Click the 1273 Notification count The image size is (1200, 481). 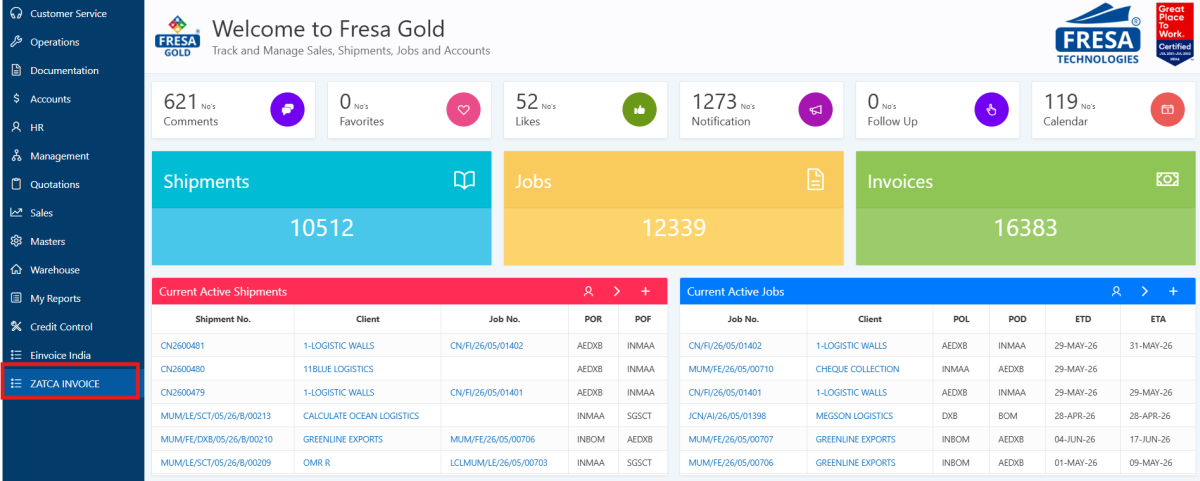pyautogui.click(x=714, y=101)
